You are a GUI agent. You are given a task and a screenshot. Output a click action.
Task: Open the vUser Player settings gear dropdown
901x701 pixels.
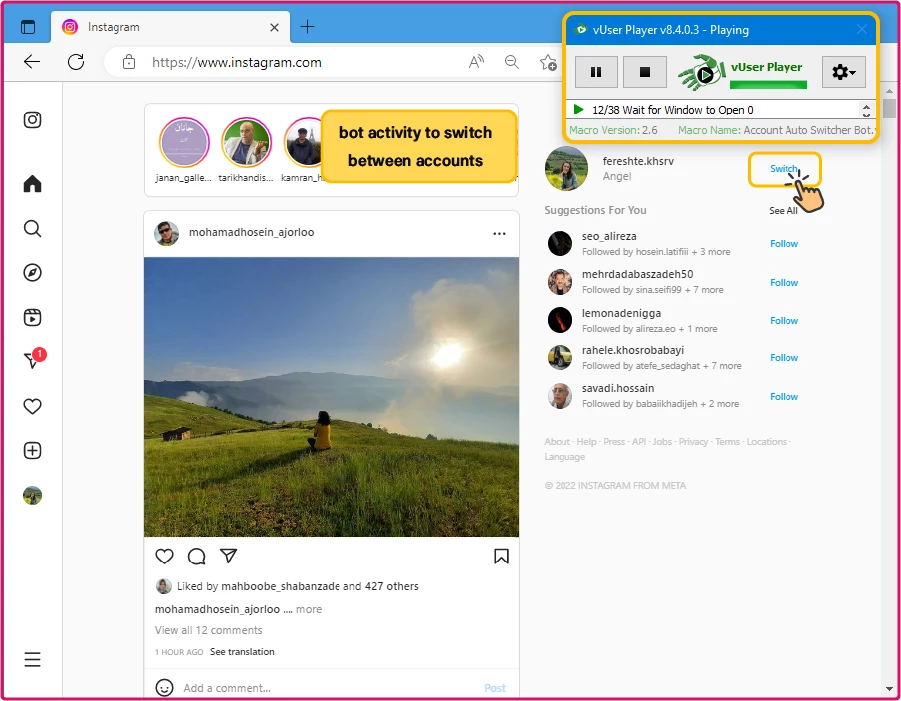click(843, 72)
